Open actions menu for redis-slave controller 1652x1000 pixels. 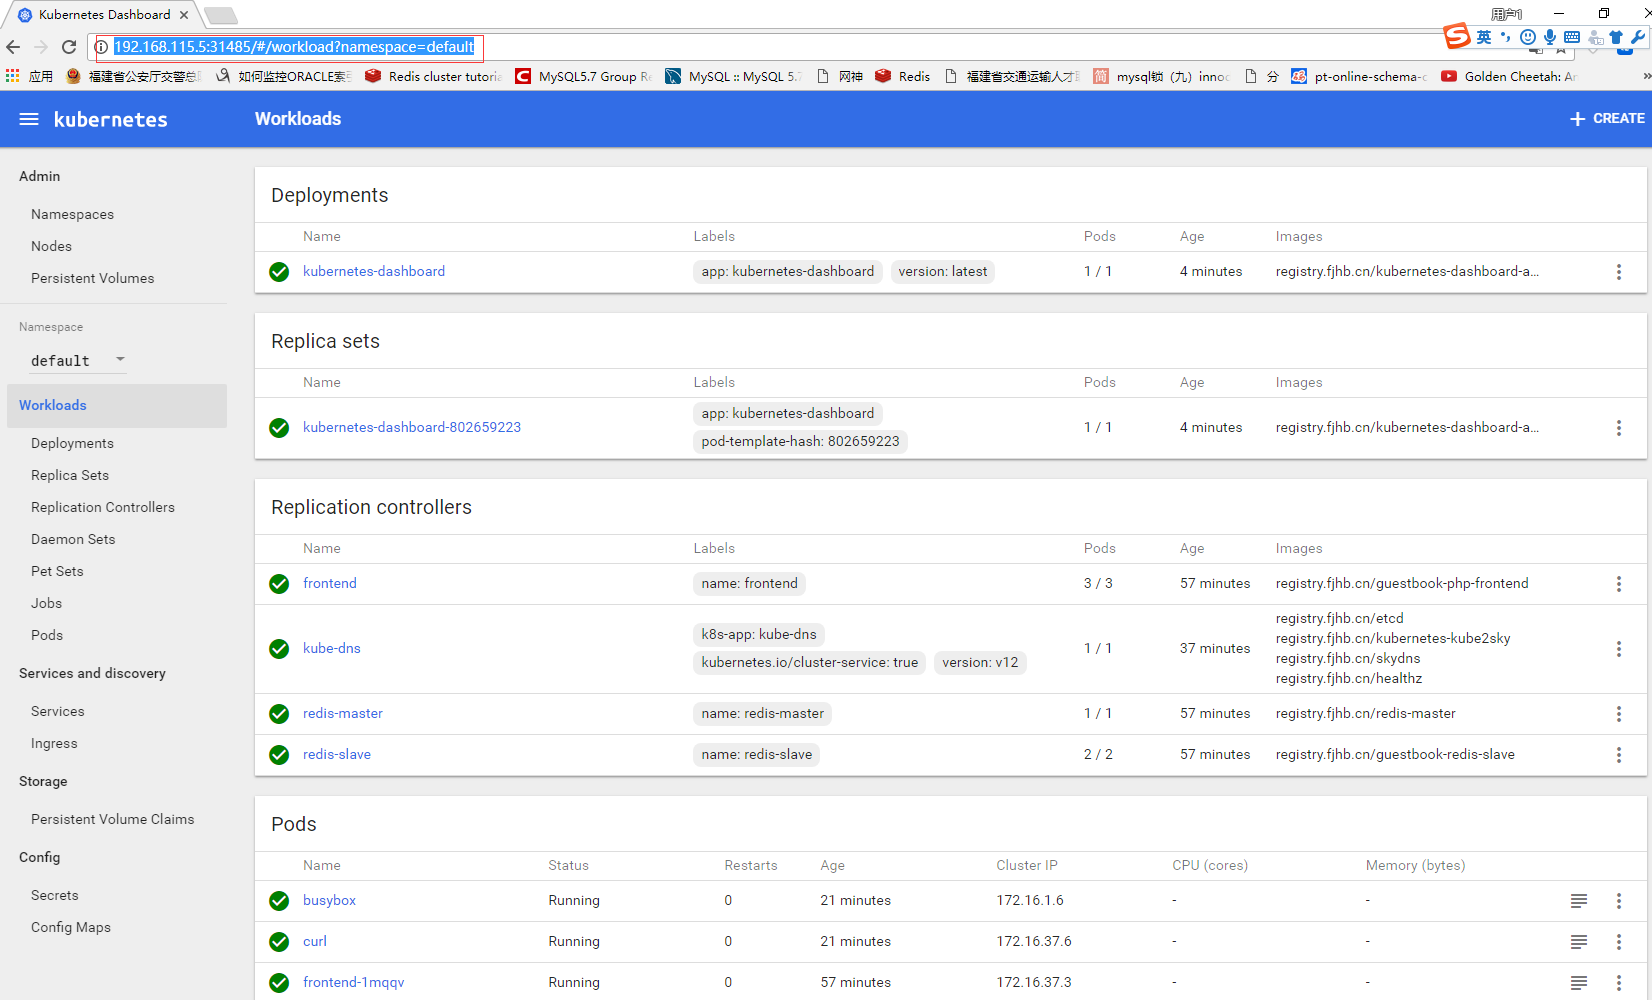pyautogui.click(x=1619, y=755)
